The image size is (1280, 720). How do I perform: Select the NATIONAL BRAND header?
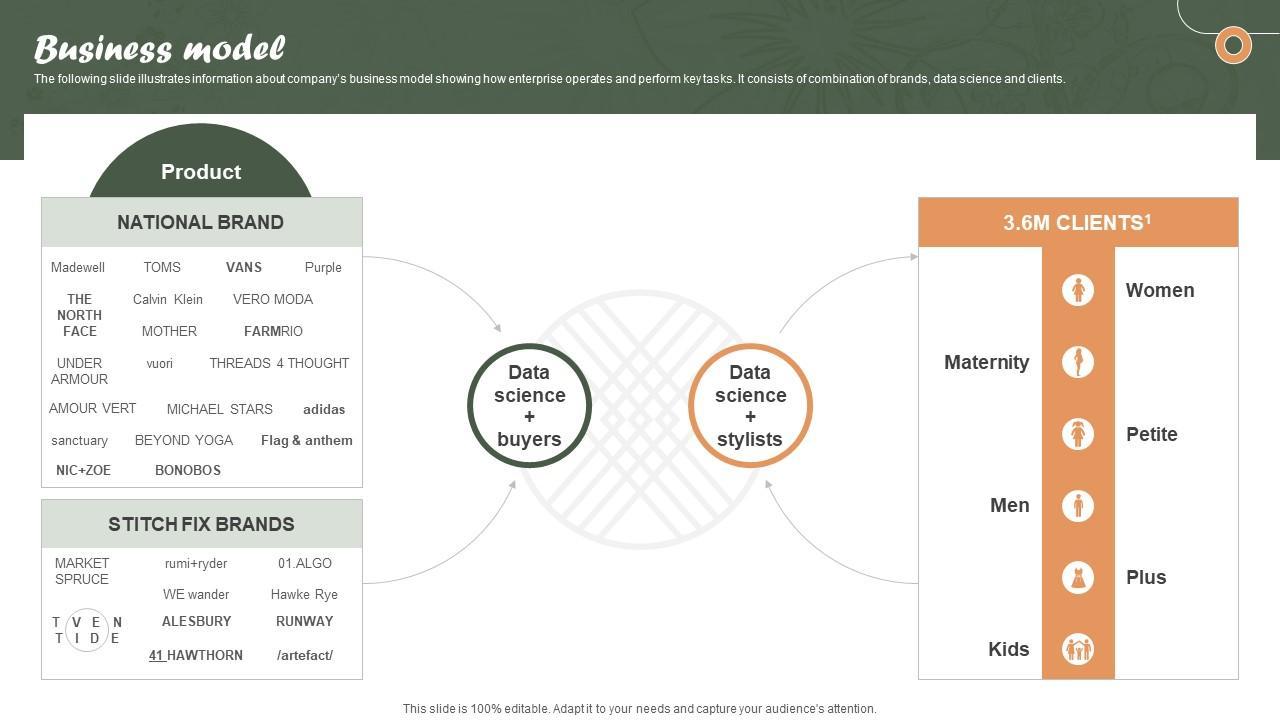pyautogui.click(x=201, y=222)
